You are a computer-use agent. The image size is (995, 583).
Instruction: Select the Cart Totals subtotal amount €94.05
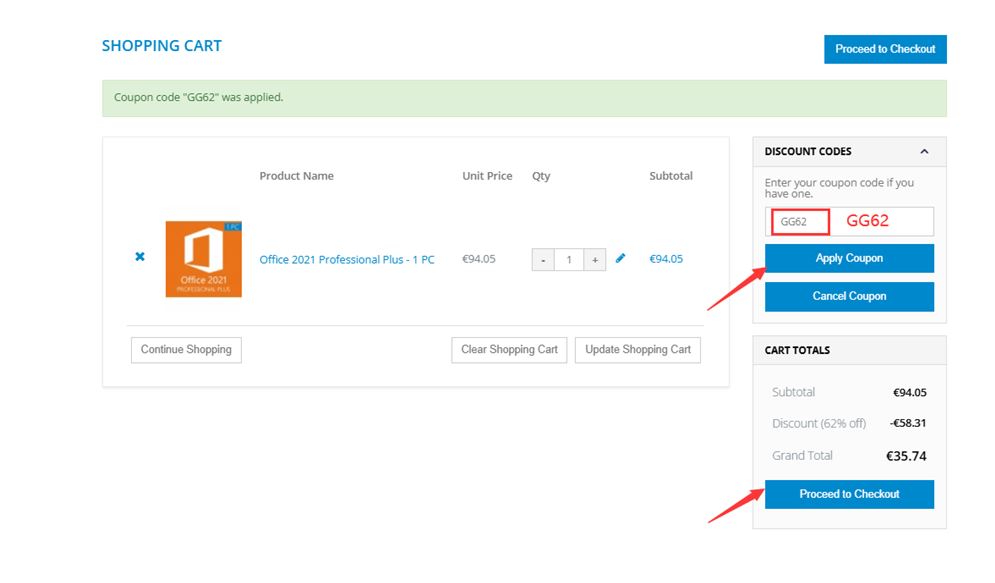tap(910, 393)
